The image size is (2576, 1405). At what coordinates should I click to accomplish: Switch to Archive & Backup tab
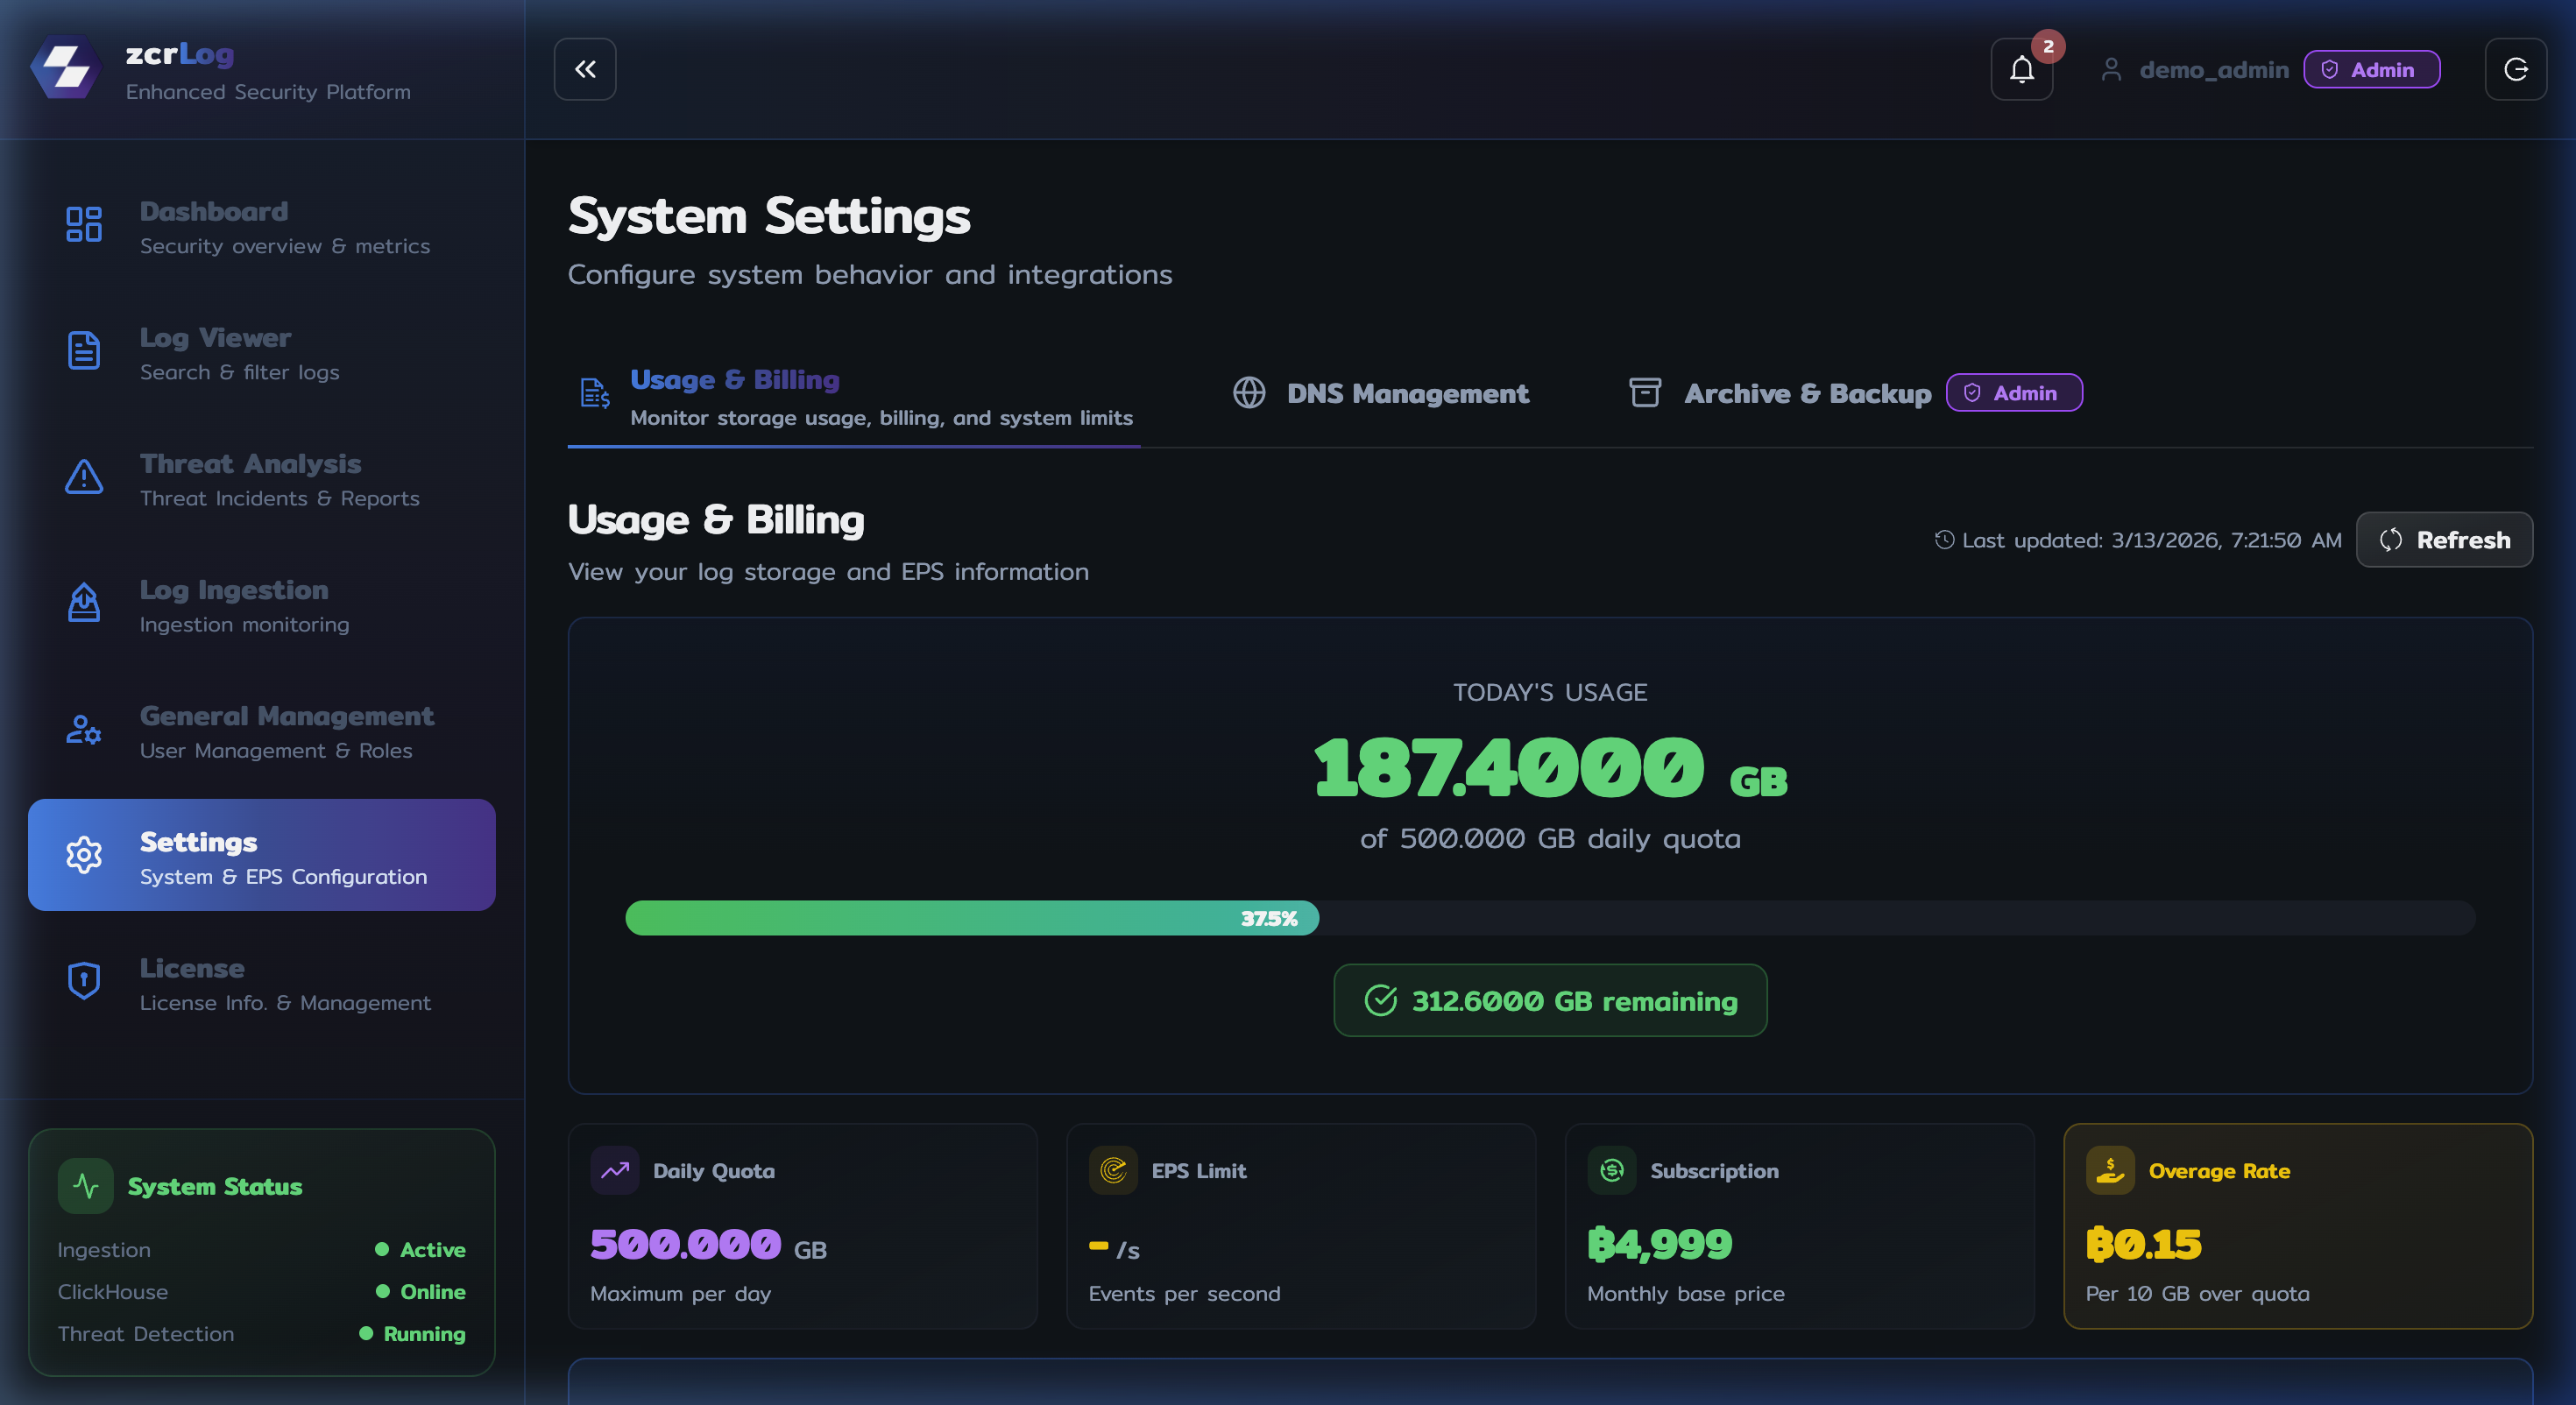1855,393
